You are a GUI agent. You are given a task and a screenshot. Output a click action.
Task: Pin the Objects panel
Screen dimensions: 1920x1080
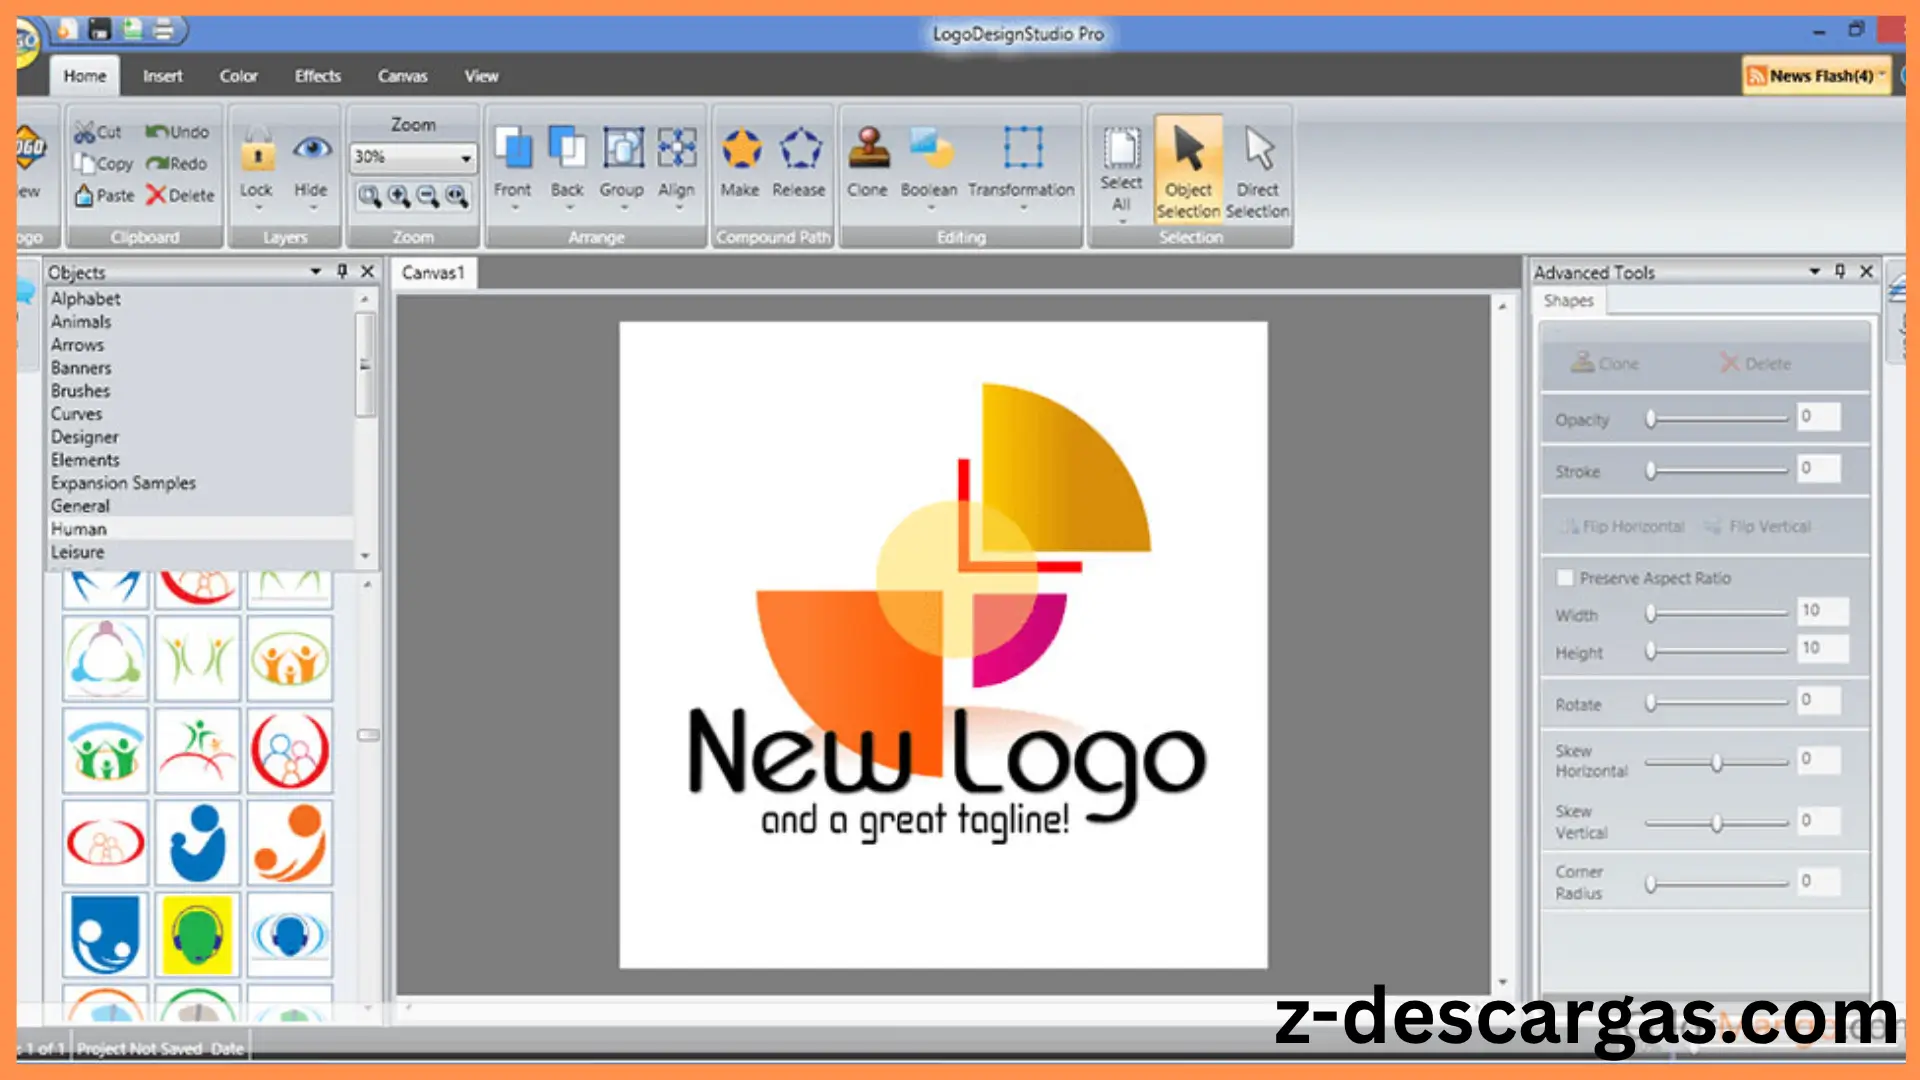click(x=342, y=271)
